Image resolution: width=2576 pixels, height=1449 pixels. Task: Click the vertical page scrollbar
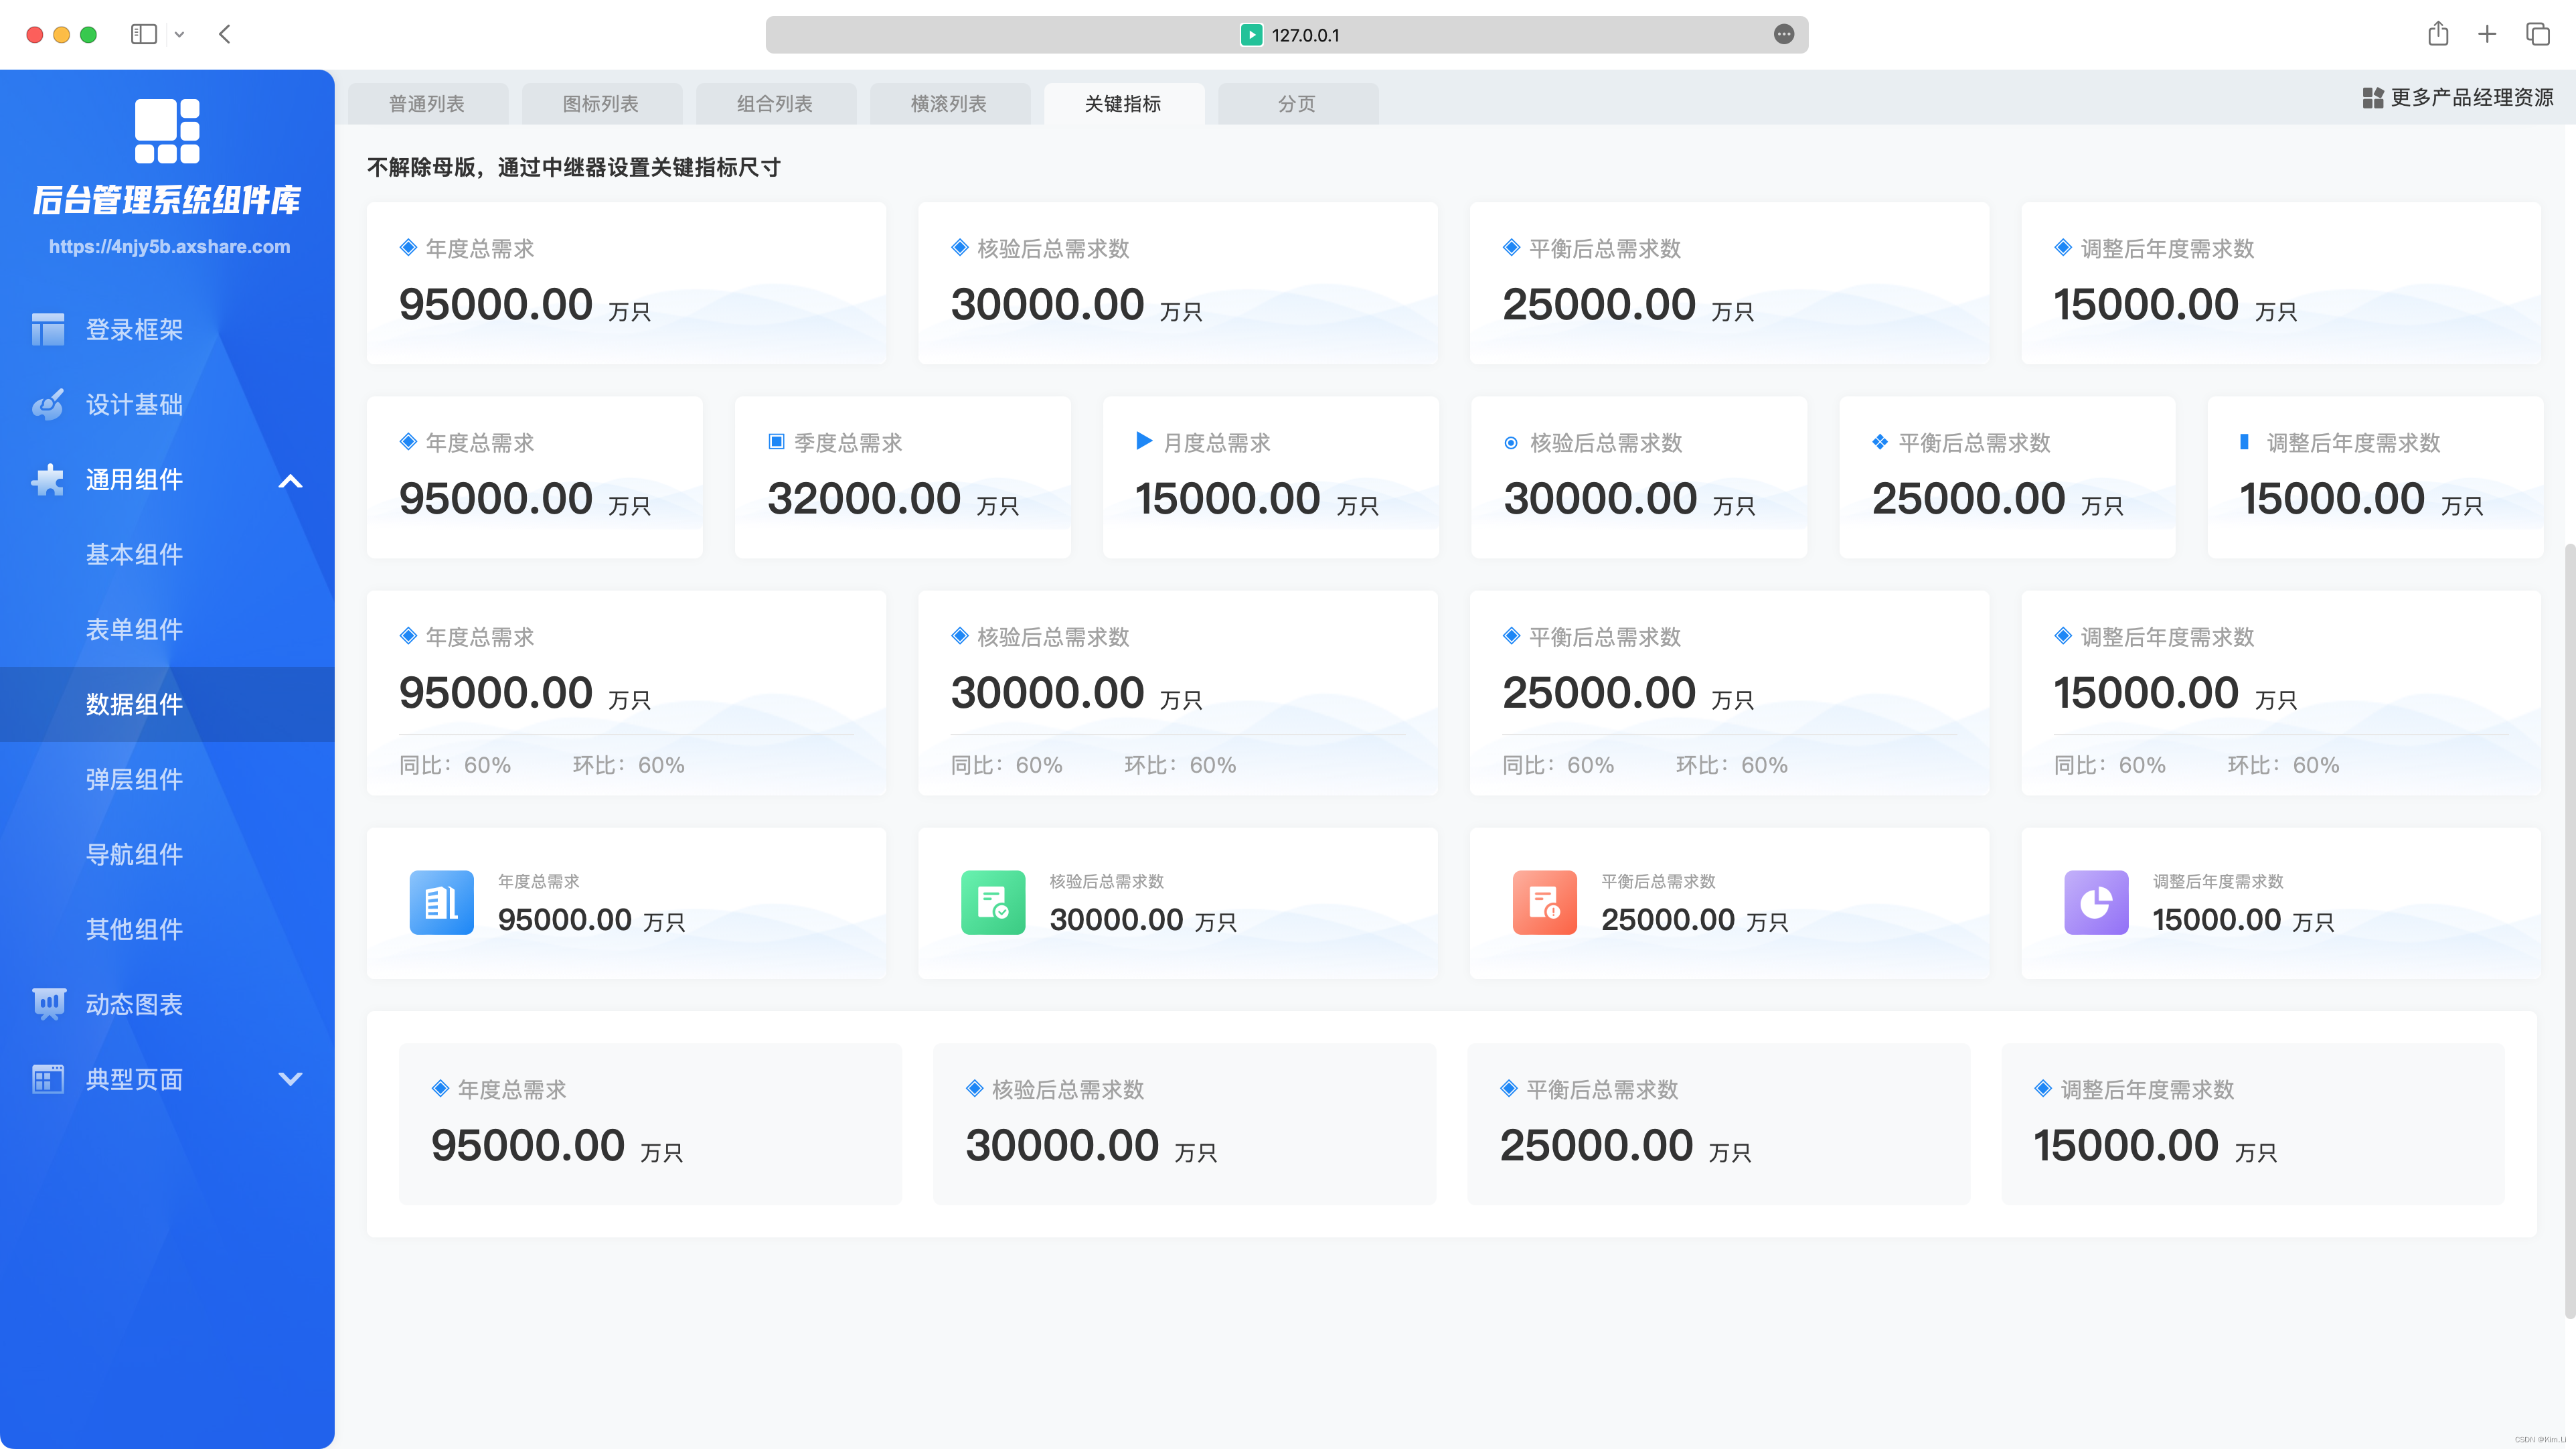click(x=2570, y=930)
